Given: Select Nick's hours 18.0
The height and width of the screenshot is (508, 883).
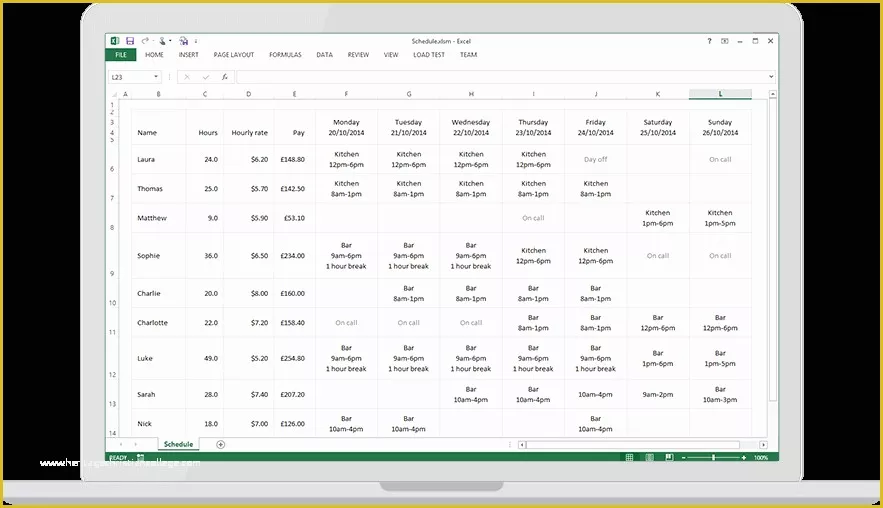Looking at the screenshot, I should click(x=204, y=424).
